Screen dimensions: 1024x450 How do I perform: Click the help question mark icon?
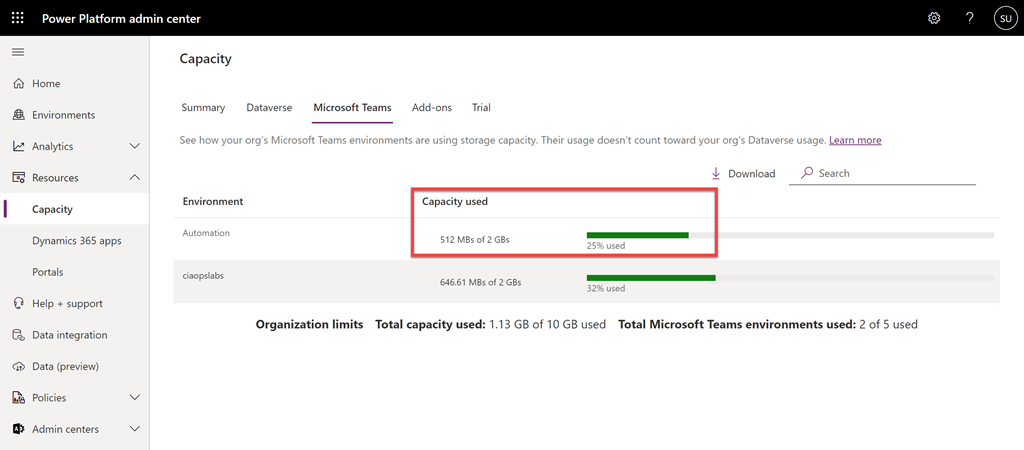(x=969, y=18)
